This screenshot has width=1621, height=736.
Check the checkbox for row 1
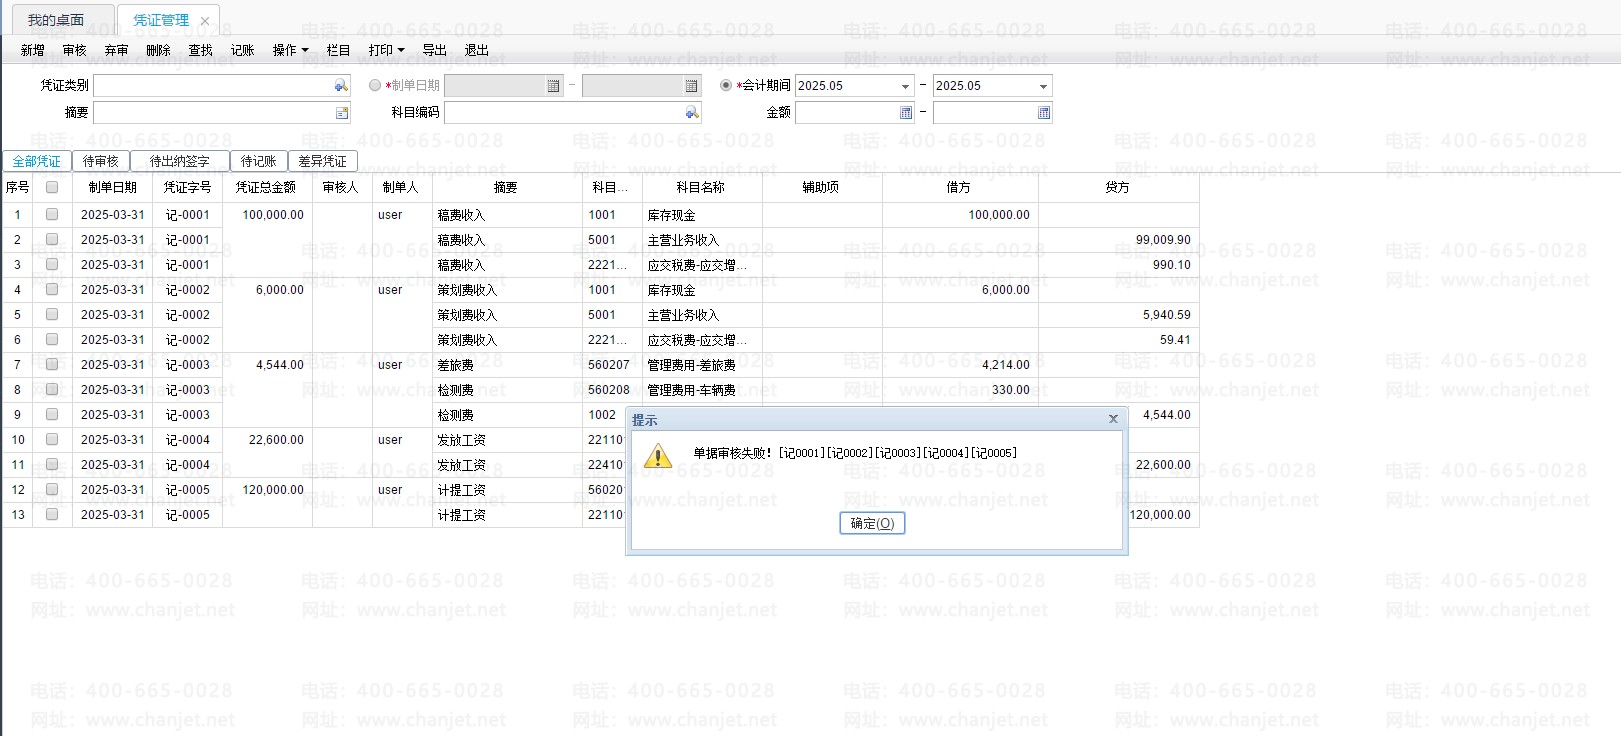[x=52, y=214]
